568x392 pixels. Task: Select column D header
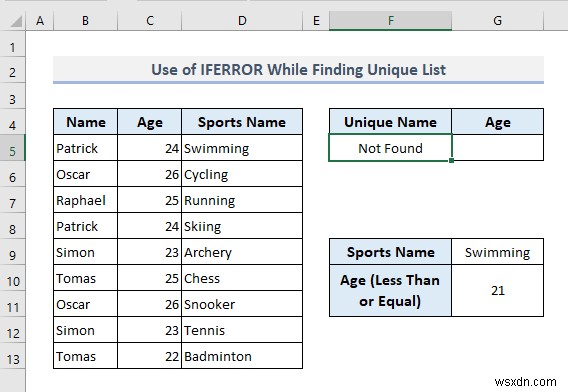tap(242, 21)
